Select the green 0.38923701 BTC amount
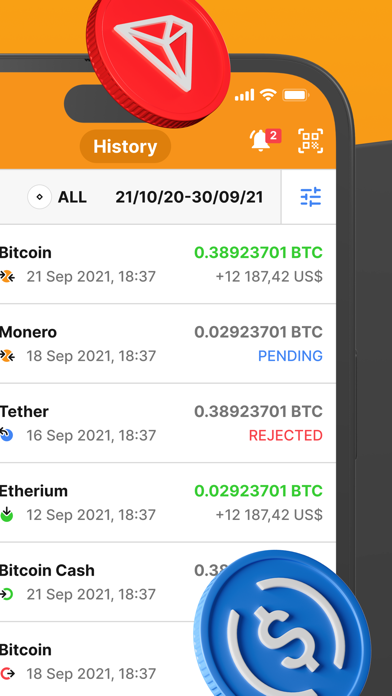The image size is (392, 696). (x=258, y=253)
